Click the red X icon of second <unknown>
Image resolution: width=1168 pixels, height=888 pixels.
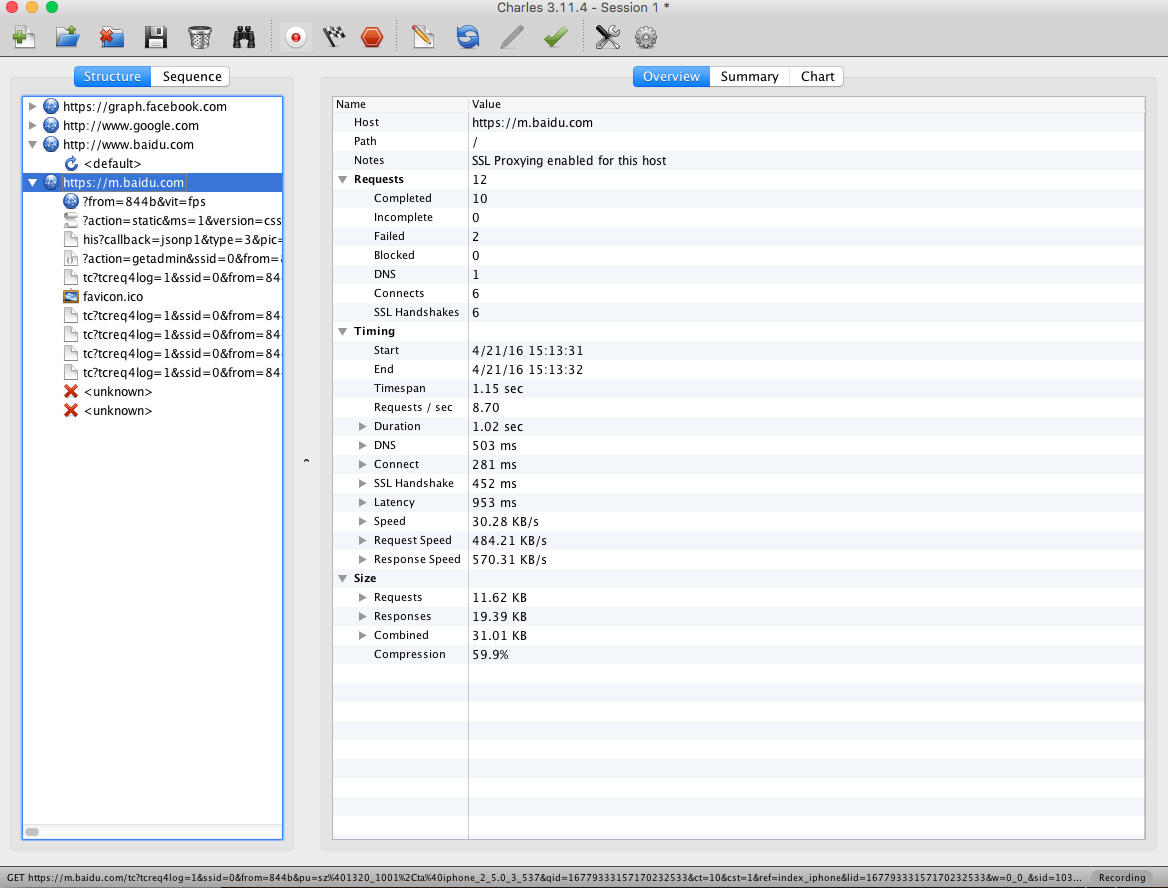71,410
